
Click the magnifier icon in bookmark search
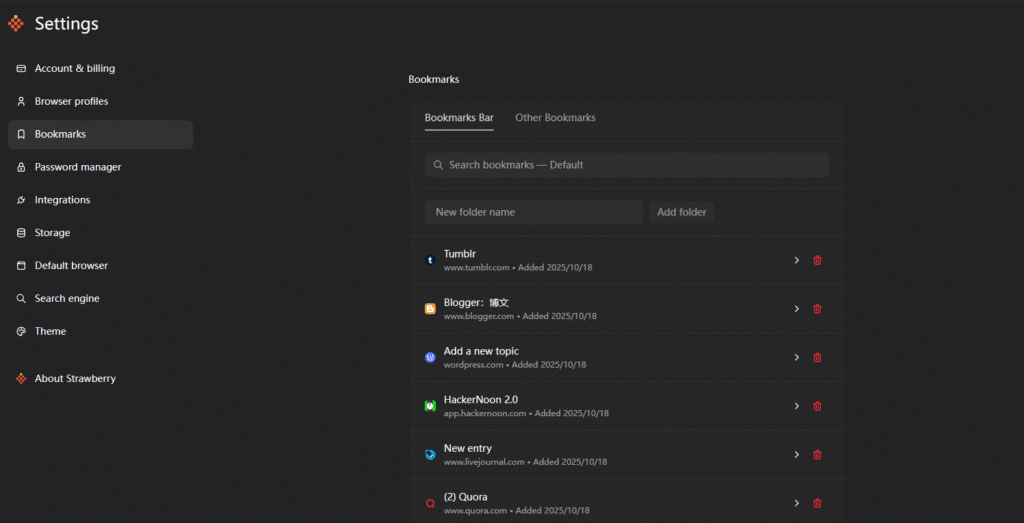[x=439, y=165]
